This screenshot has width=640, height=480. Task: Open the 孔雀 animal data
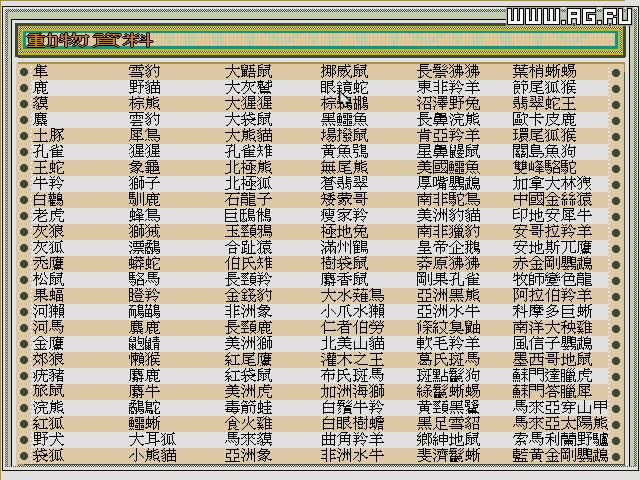coord(49,151)
